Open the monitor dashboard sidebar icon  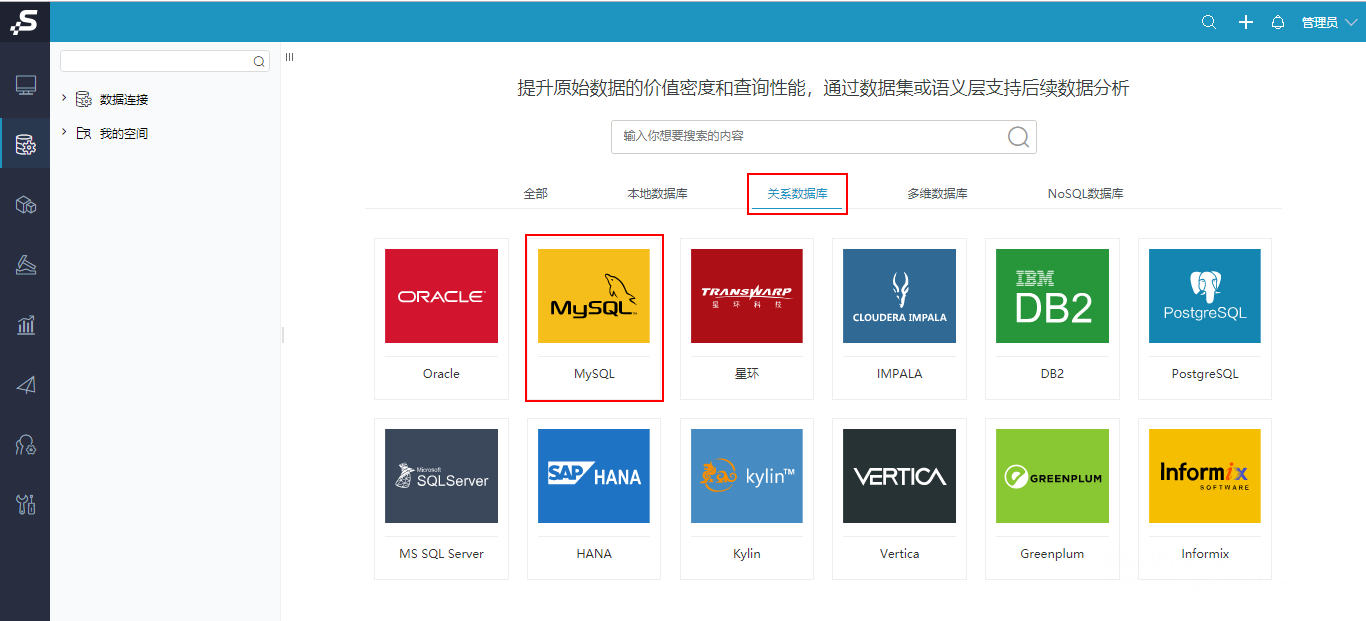point(26,85)
